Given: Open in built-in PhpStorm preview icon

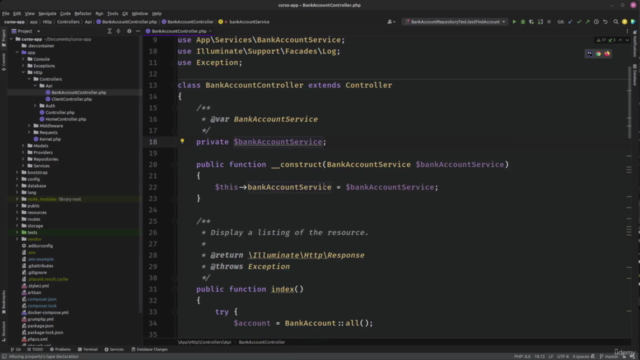Looking at the screenshot, I should tap(589, 53).
